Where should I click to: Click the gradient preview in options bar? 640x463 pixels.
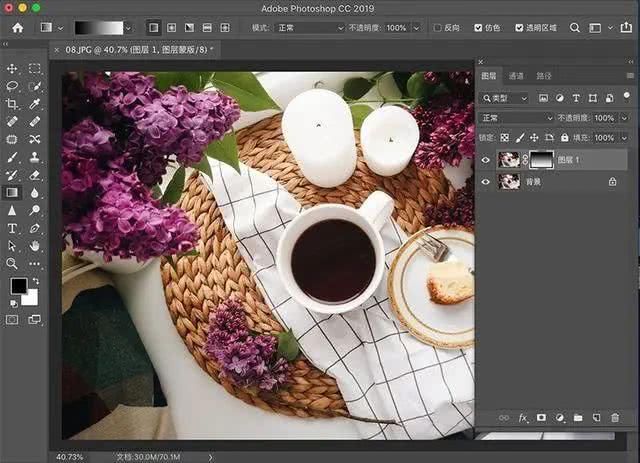pyautogui.click(x=98, y=28)
